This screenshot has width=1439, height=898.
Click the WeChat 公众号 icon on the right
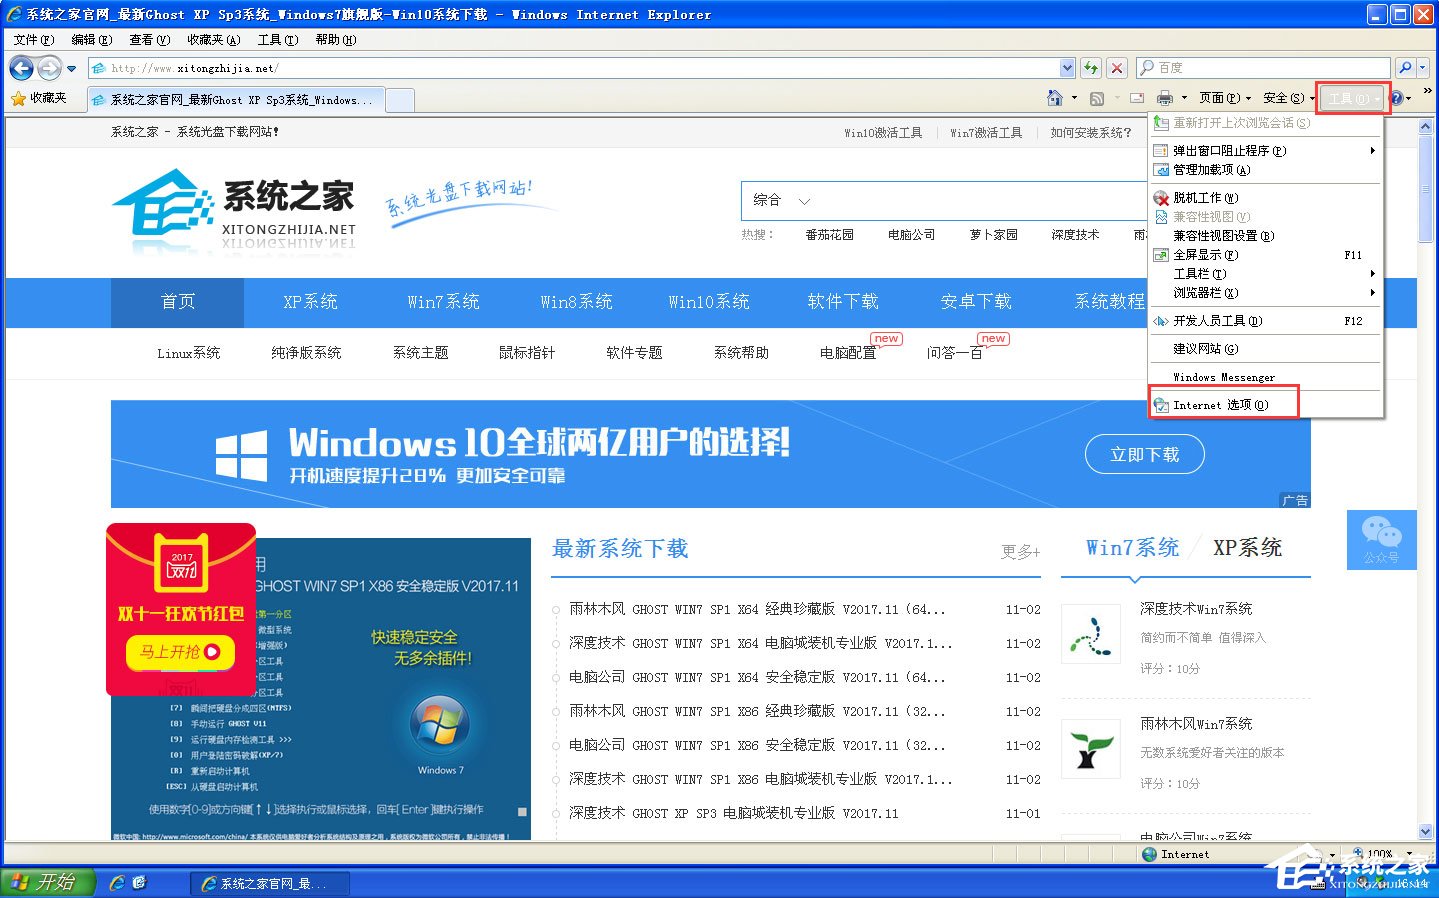click(1381, 540)
